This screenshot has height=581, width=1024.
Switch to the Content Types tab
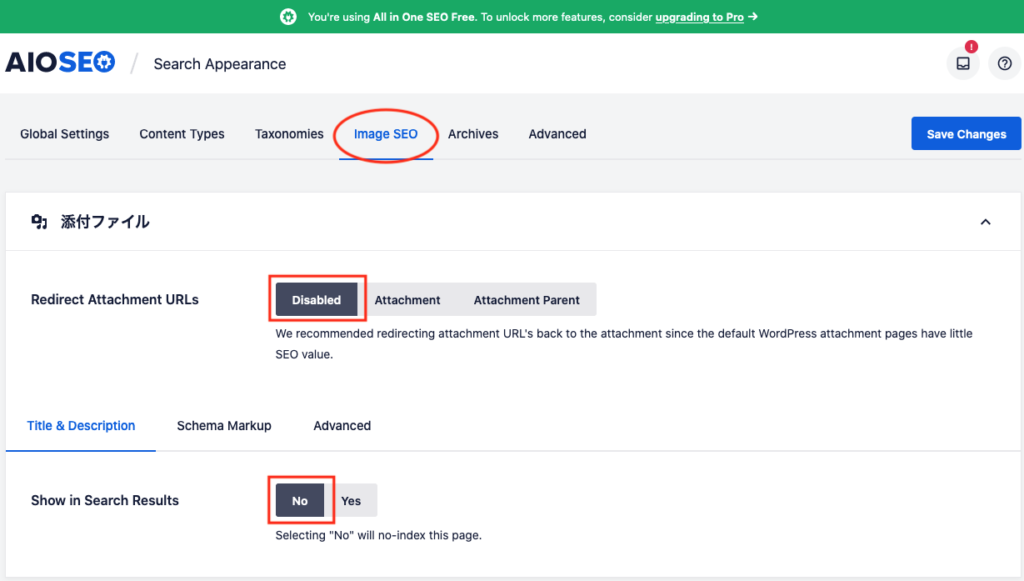click(x=182, y=134)
